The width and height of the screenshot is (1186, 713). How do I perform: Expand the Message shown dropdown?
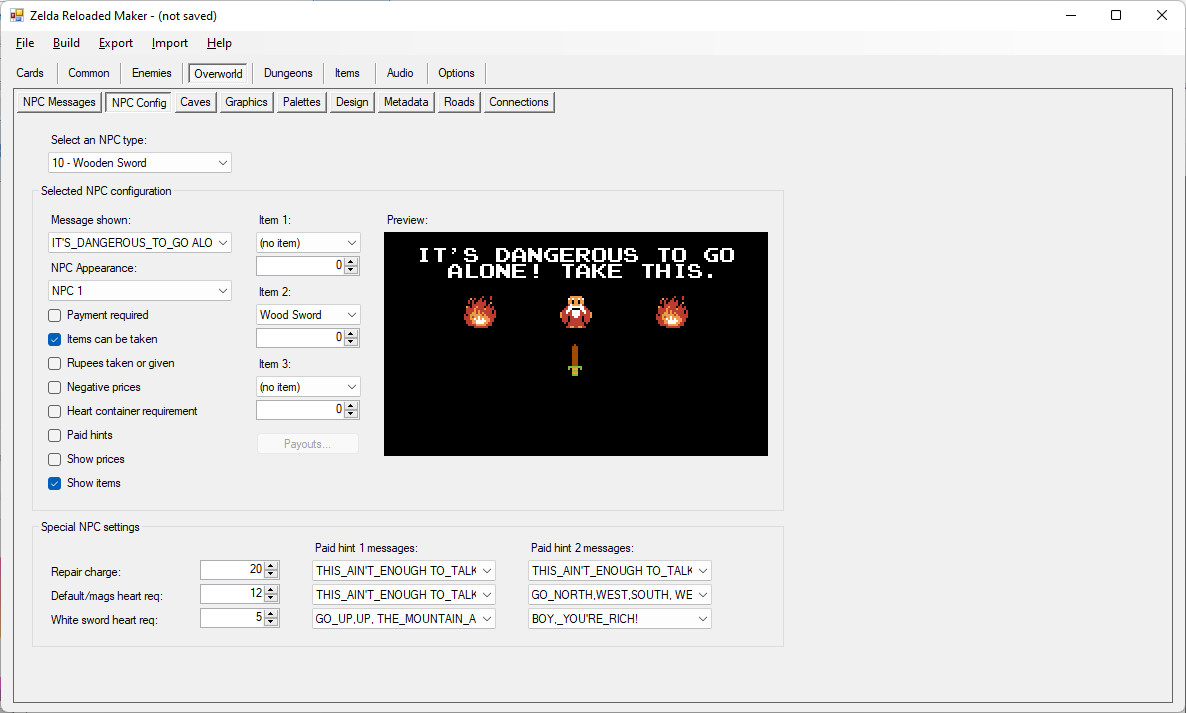140,243
